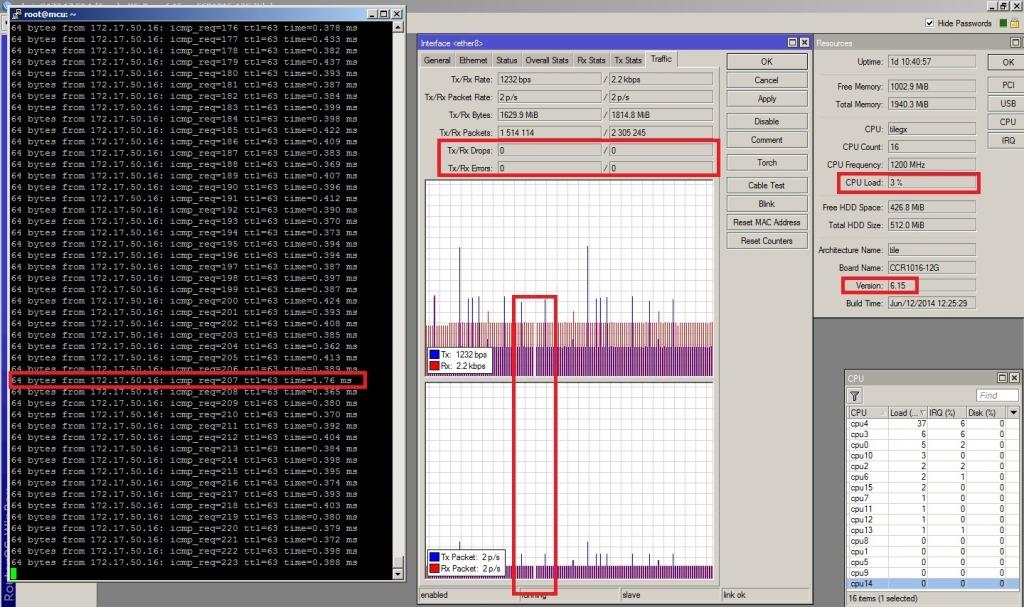This screenshot has width=1024, height=607.
Task: Switch to the General tab
Action: tap(437, 60)
